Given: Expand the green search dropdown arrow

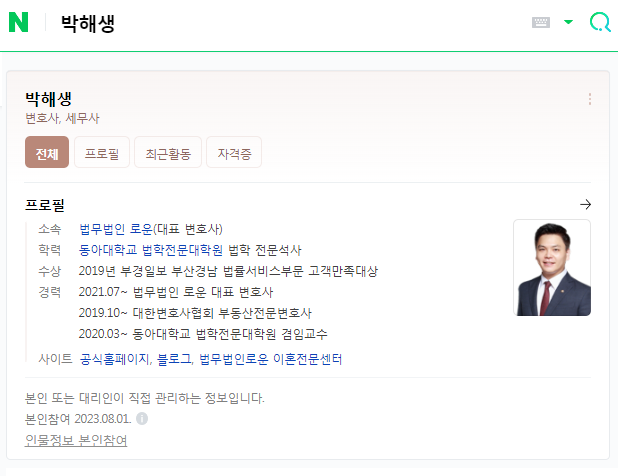Looking at the screenshot, I should pos(568,22).
